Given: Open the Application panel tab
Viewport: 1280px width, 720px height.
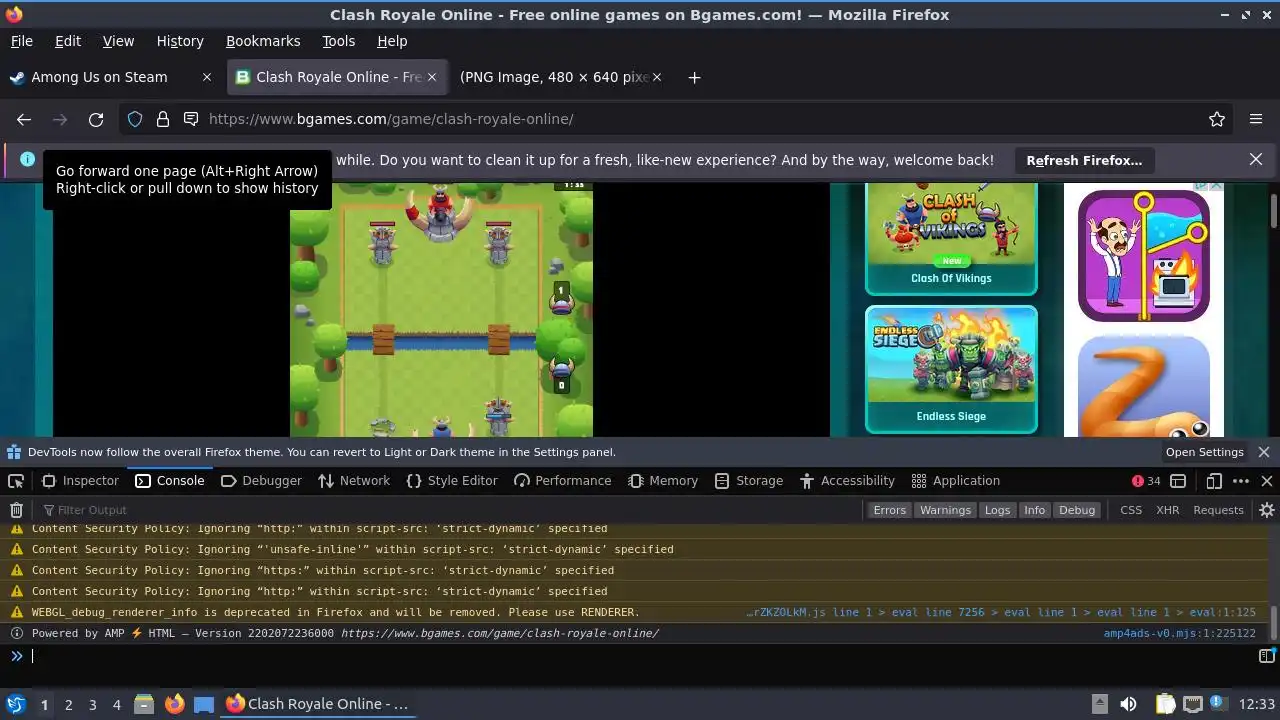Looking at the screenshot, I should coord(956,481).
